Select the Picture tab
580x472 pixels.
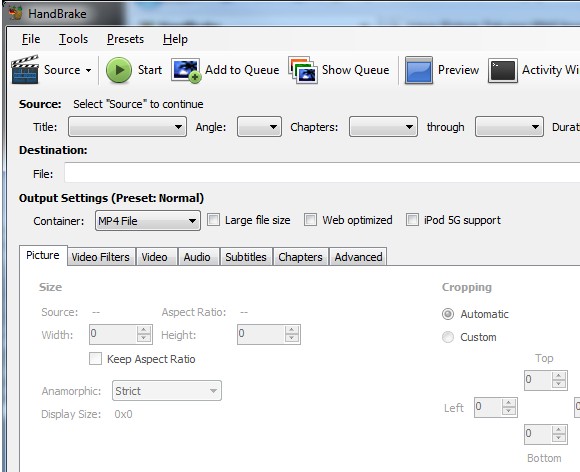coord(43,255)
